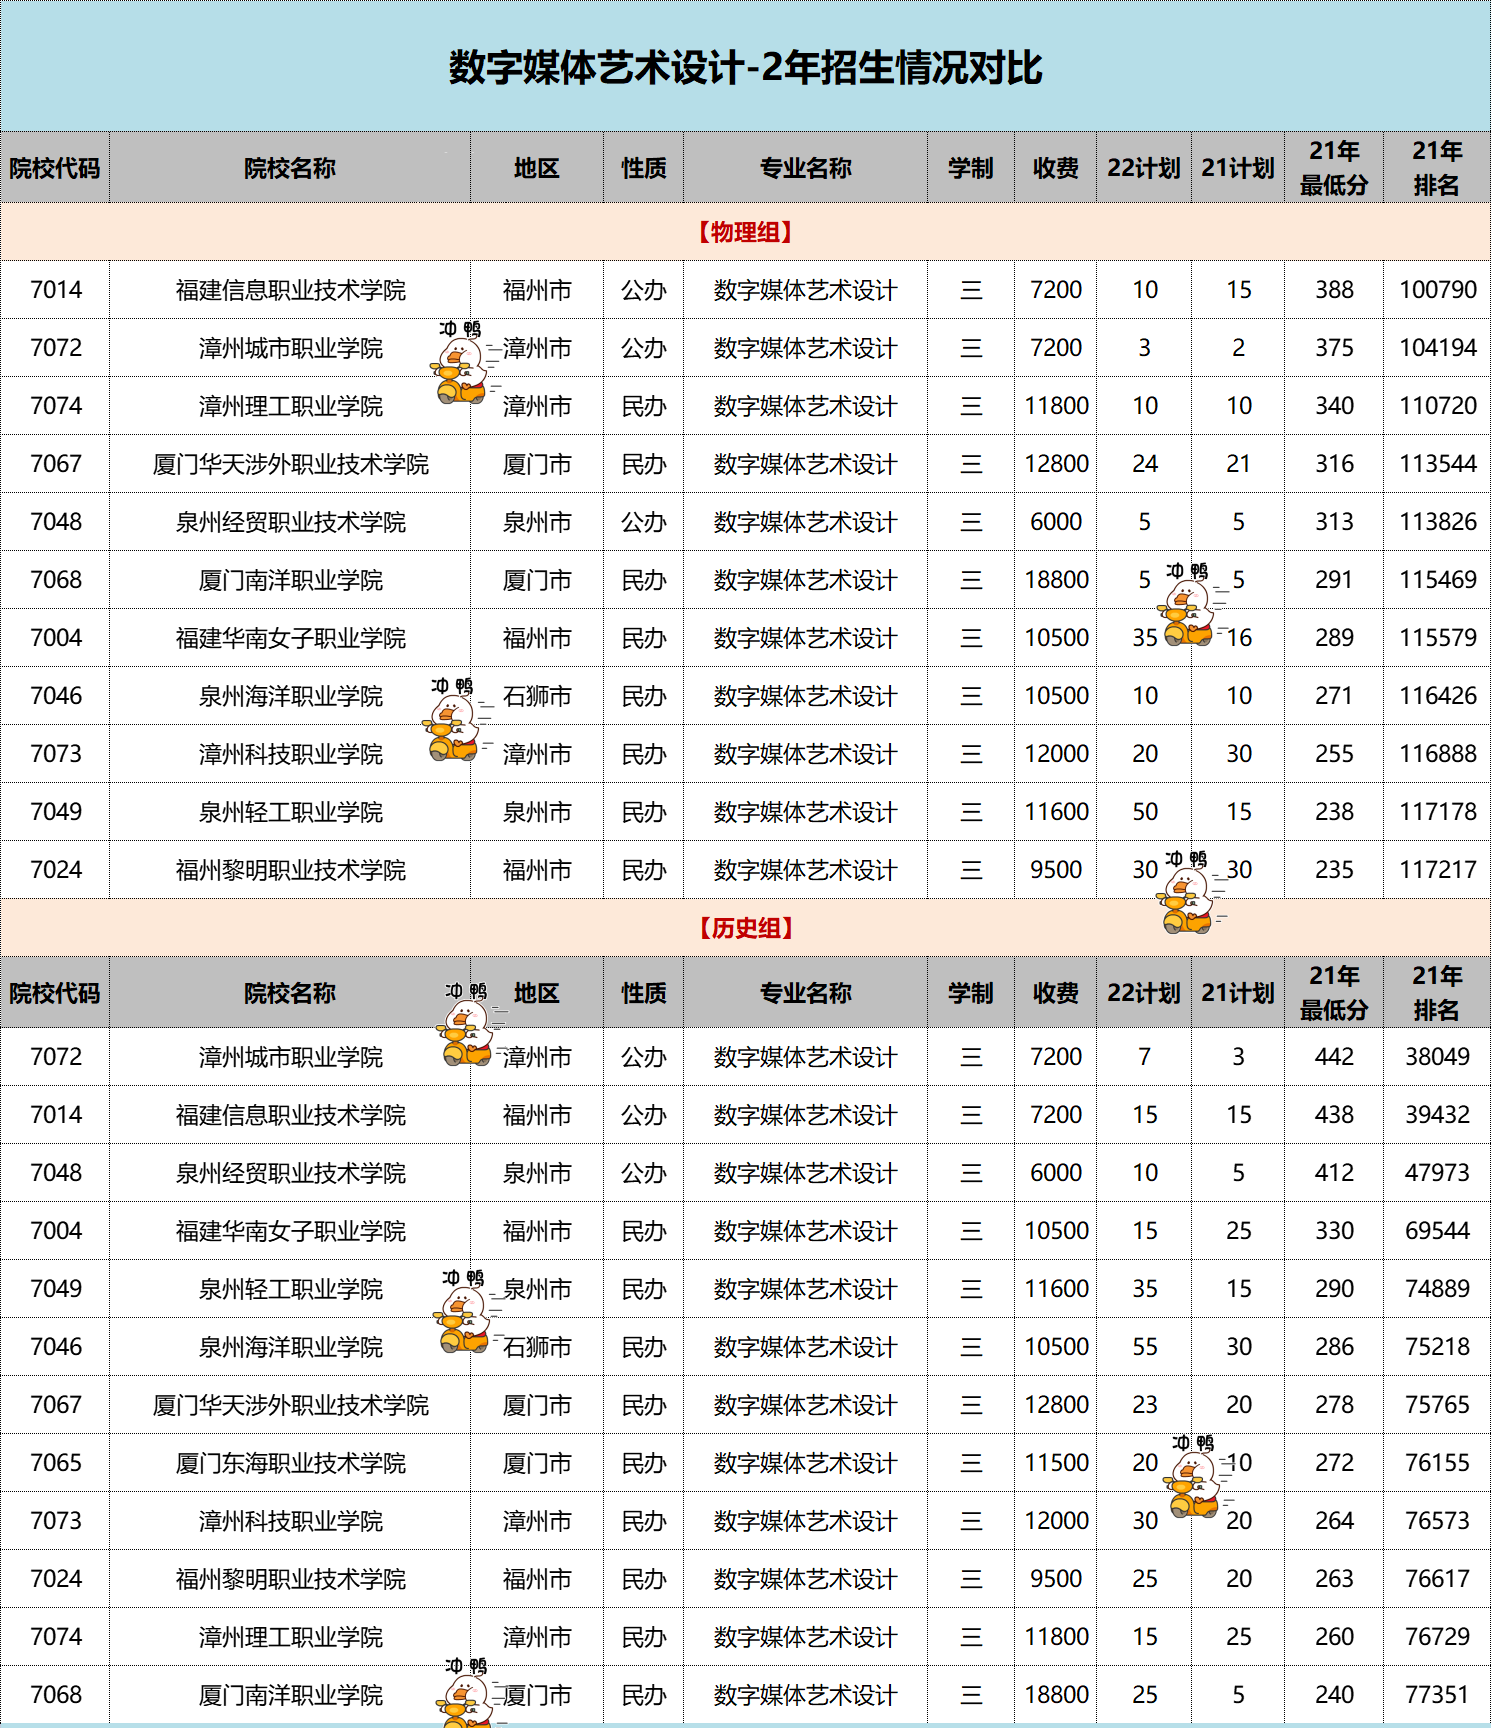Click minimum score 330
Viewport: 1491px width, 1728px height.
1334,1231
